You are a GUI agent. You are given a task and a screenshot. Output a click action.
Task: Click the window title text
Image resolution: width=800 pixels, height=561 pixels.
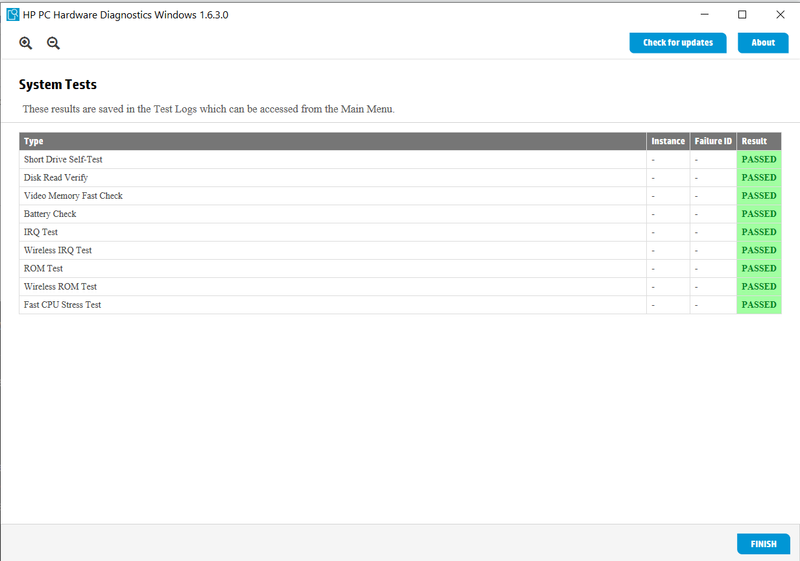pyautogui.click(x=126, y=15)
